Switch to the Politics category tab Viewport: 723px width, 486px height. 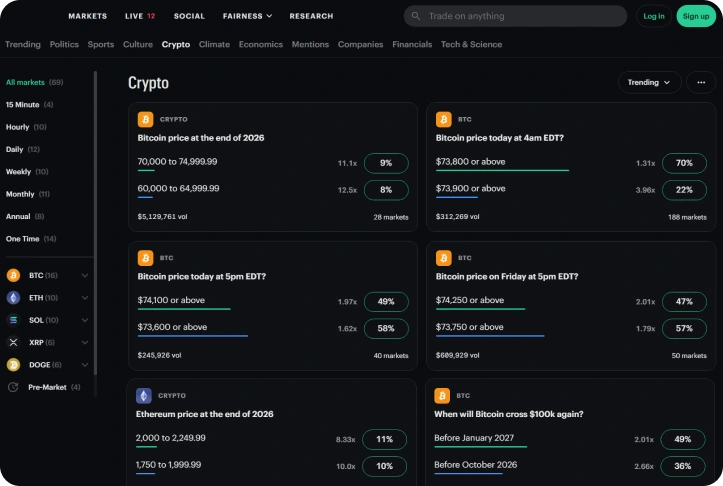coord(64,44)
